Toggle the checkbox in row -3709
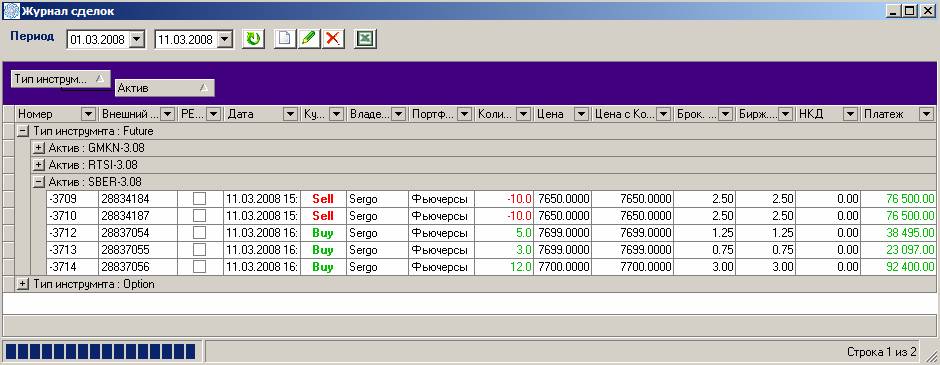The width and height of the screenshot is (940, 365). [x=200, y=198]
